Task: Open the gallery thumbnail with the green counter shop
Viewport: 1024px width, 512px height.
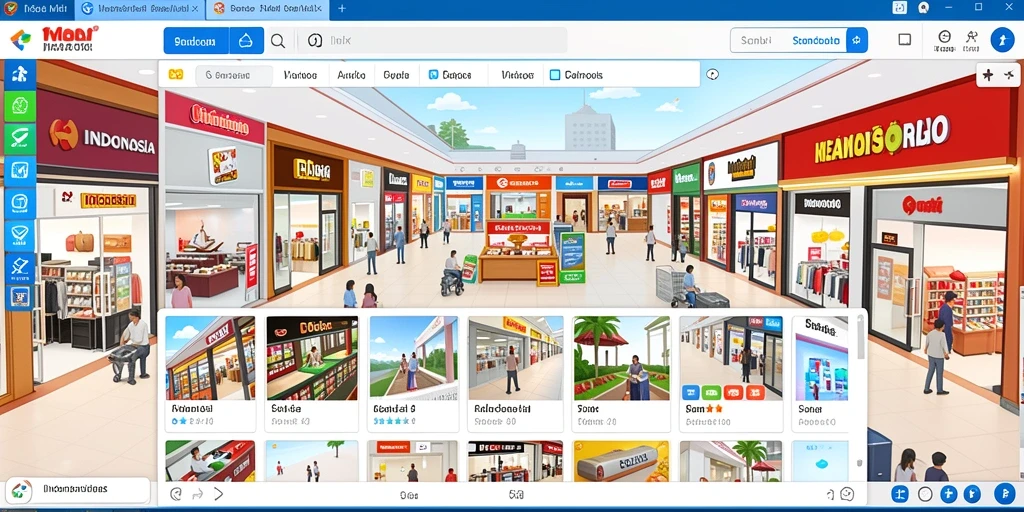Action: pyautogui.click(x=312, y=358)
